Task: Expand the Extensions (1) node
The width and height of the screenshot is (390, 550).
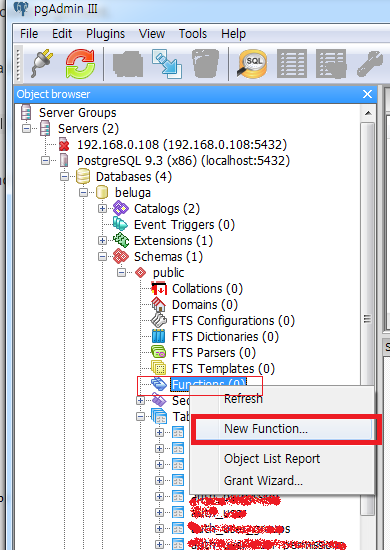Action: pyautogui.click(x=102, y=241)
